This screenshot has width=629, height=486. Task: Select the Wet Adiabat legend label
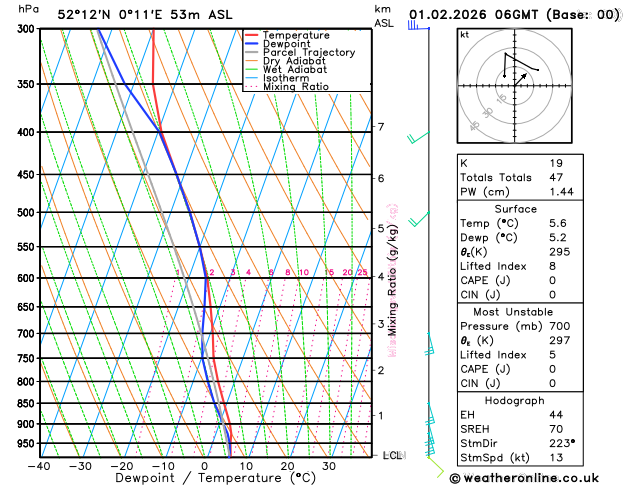point(295,69)
